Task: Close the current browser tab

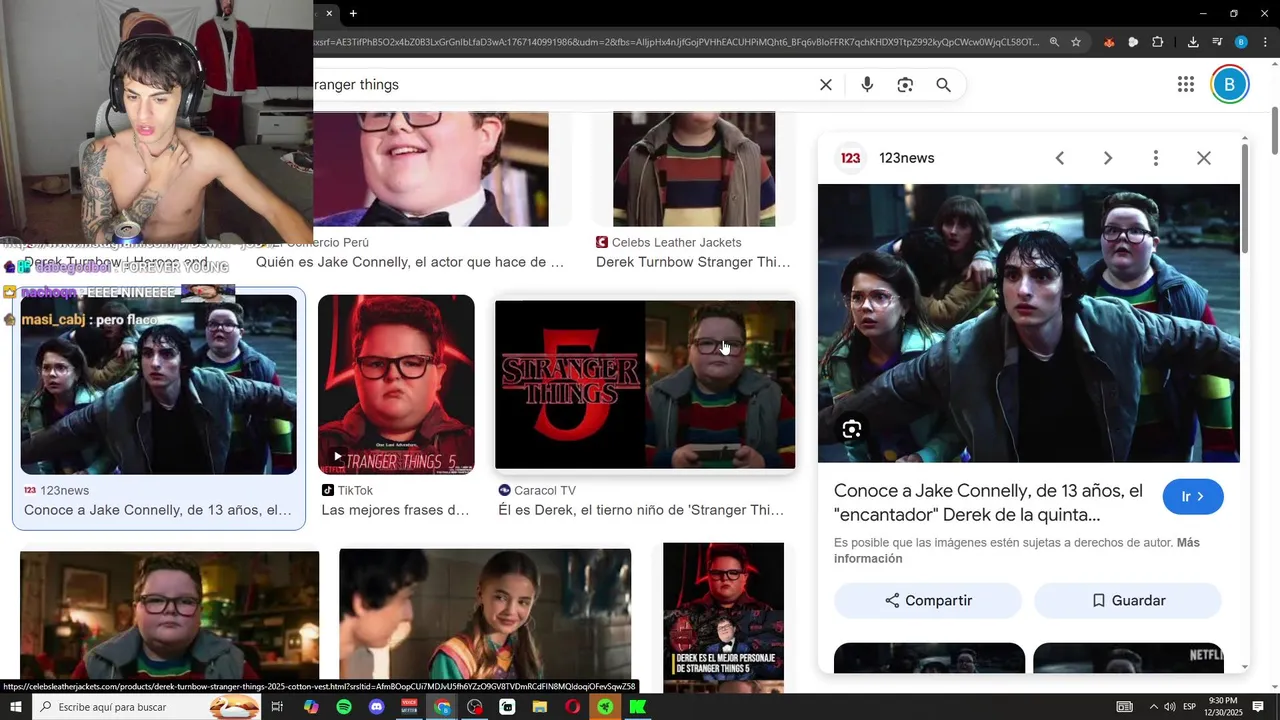Action: pyautogui.click(x=329, y=13)
